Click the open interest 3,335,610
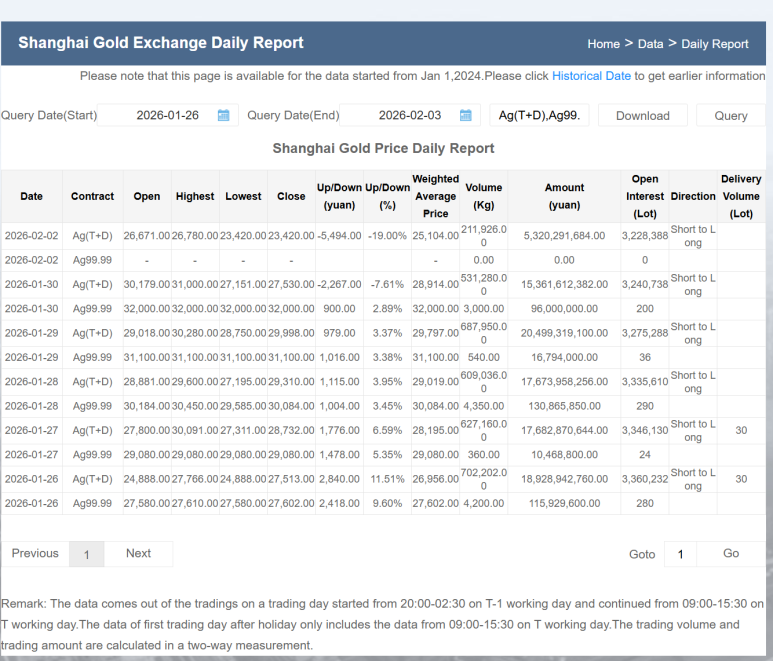This screenshot has width=773, height=661. pos(644,382)
